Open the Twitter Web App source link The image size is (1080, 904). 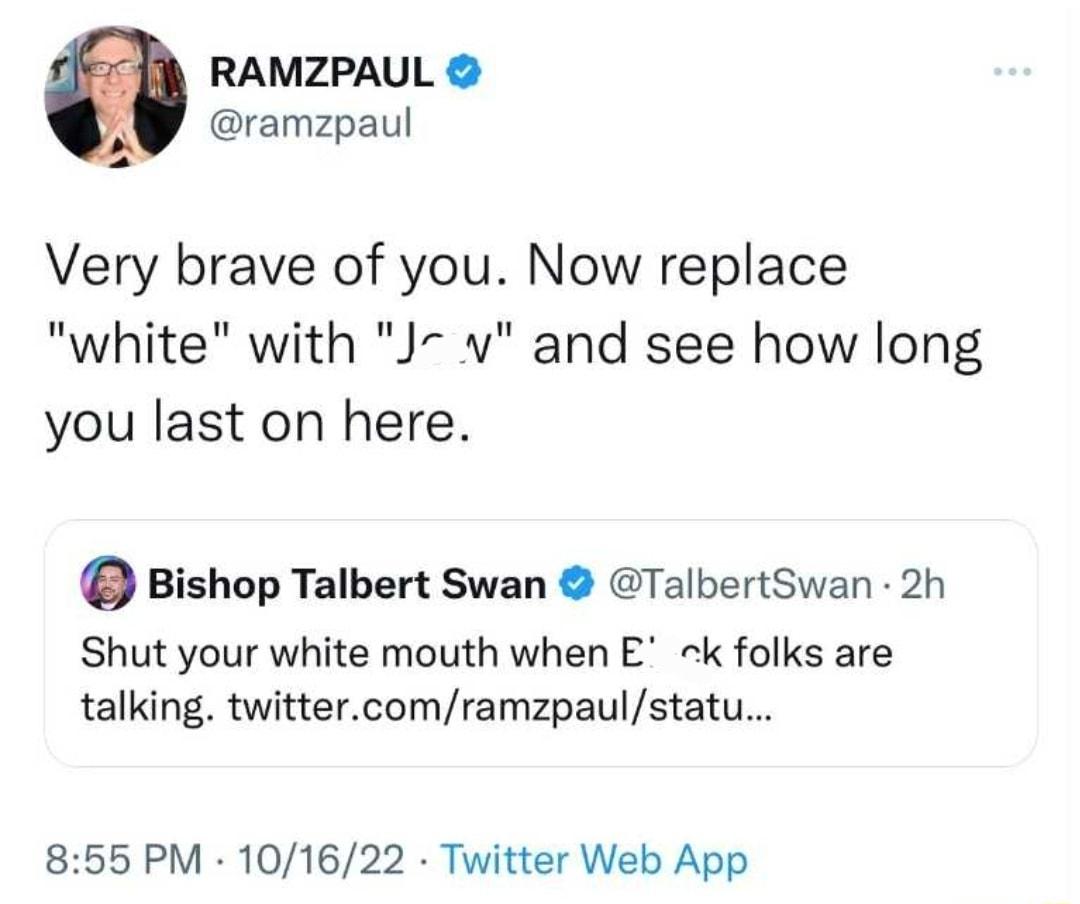point(593,859)
